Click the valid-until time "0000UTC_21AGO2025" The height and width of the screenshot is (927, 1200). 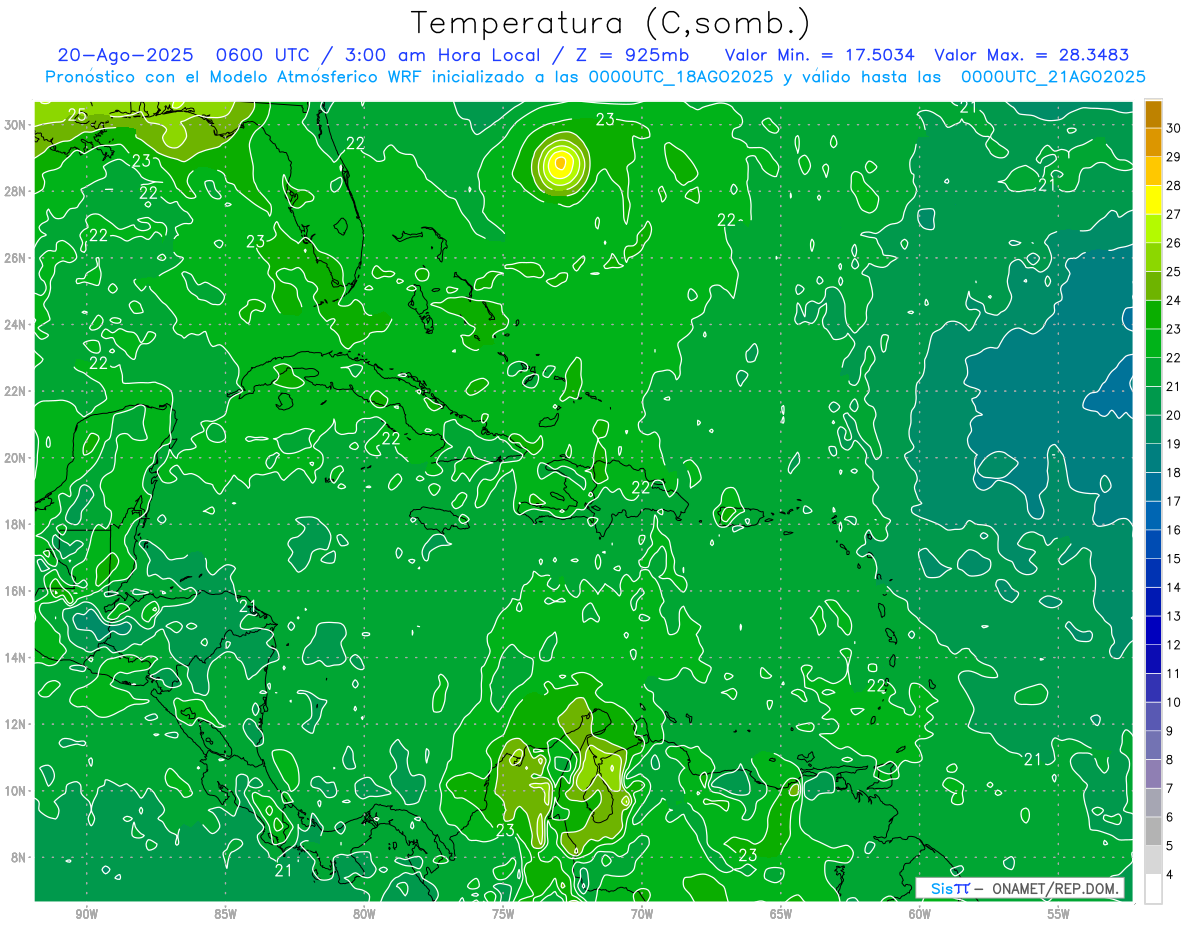pos(1053,77)
